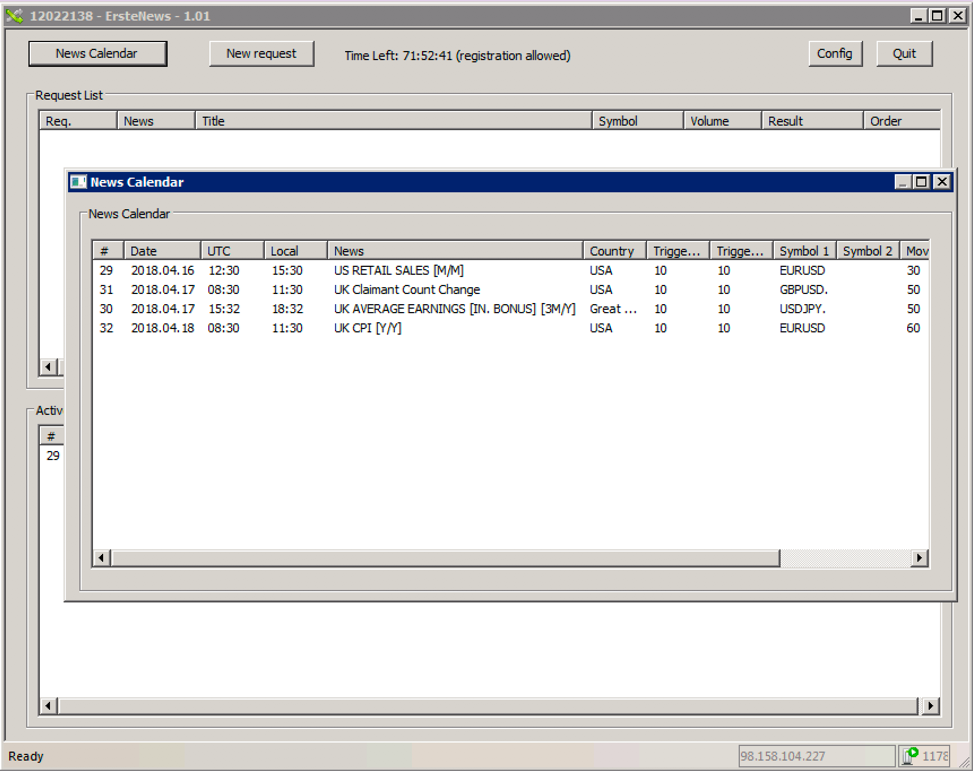Image resolution: width=973 pixels, height=771 pixels.
Task: Maximize the News Calendar dialog
Action: [921, 182]
